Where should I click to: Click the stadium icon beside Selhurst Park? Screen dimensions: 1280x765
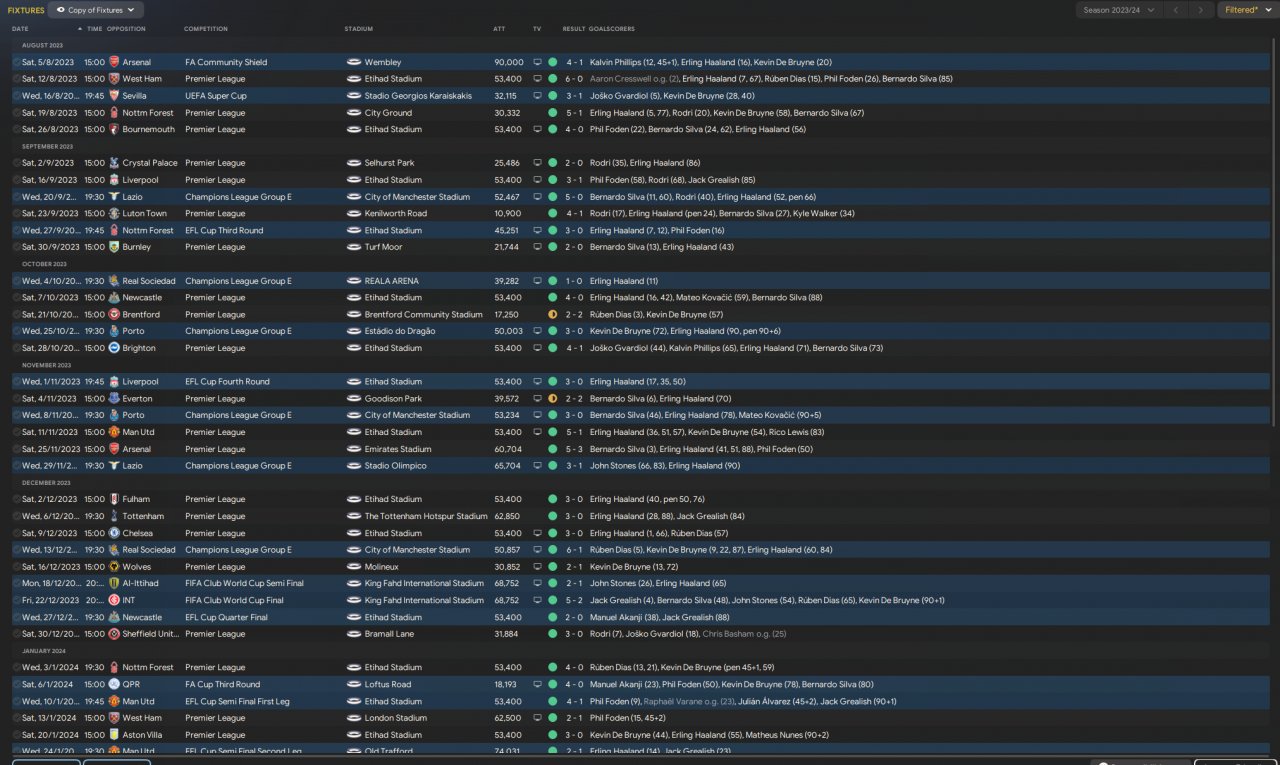click(353, 163)
